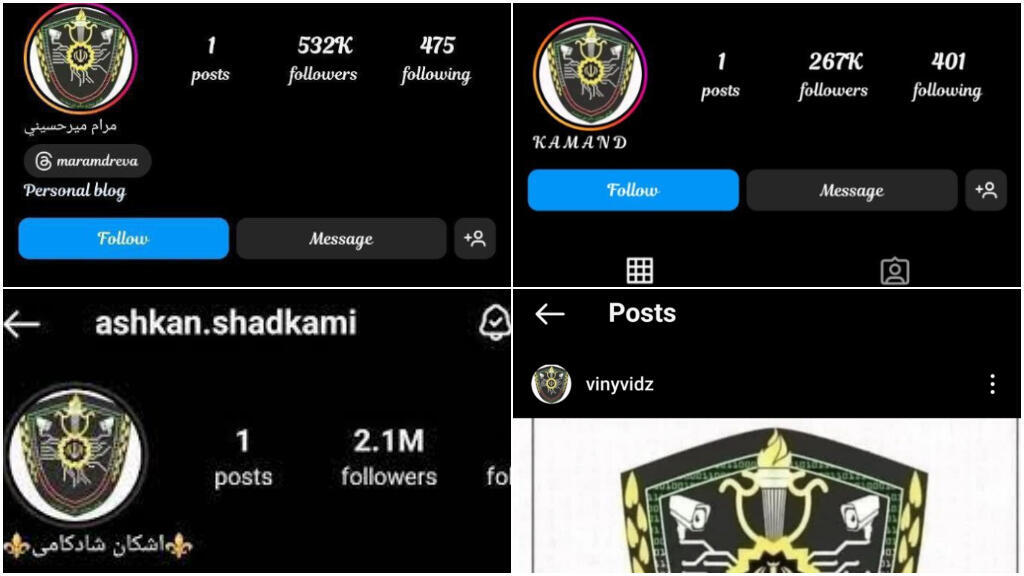Viewport: 1024px width, 576px height.
Task: Message the KAMAND profile
Action: (852, 190)
